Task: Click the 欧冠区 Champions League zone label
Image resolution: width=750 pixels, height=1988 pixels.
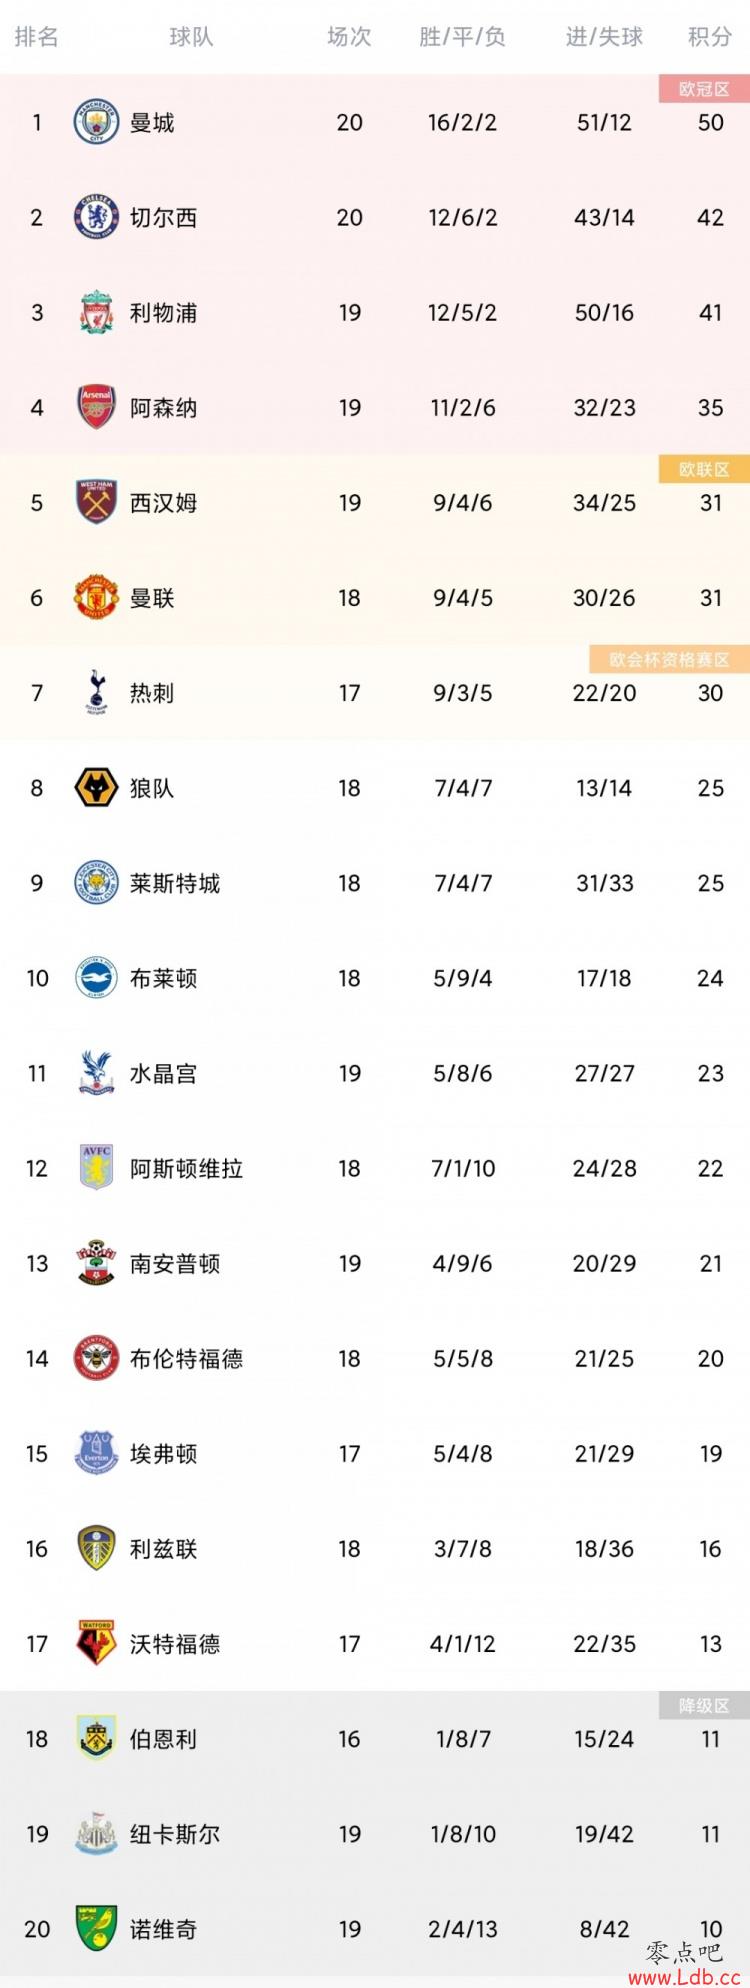Action: (x=704, y=89)
